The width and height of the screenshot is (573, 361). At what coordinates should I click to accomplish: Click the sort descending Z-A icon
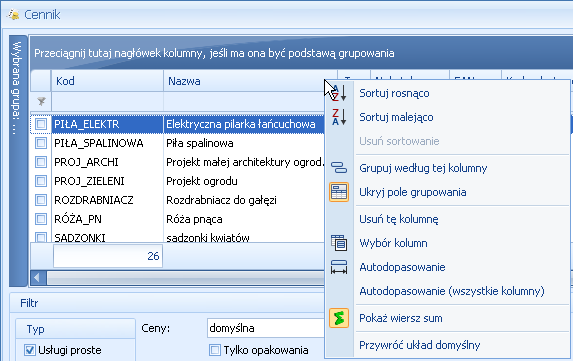[339, 117]
